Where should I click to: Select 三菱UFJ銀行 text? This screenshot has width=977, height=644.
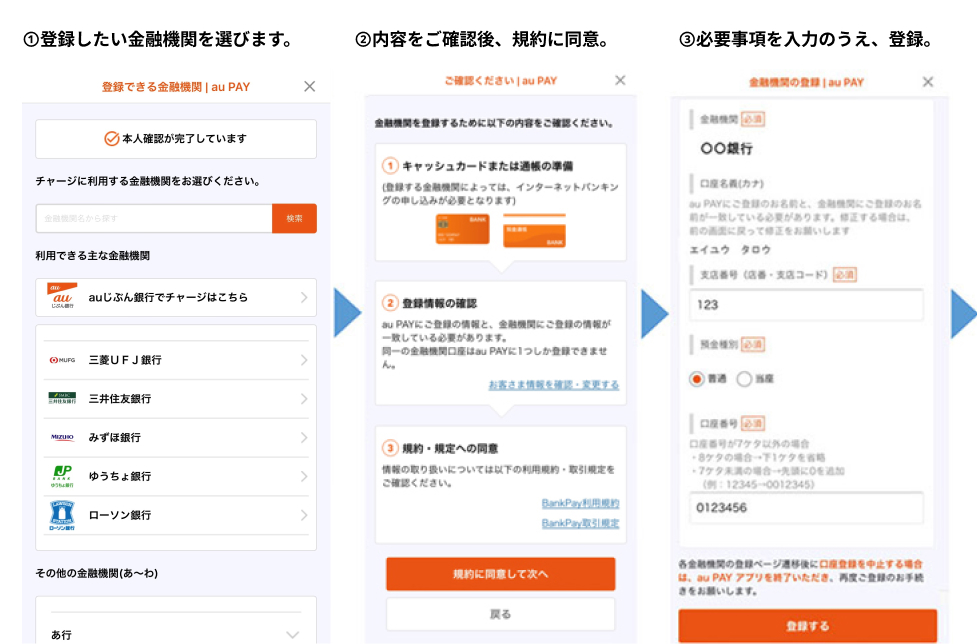tap(125, 360)
